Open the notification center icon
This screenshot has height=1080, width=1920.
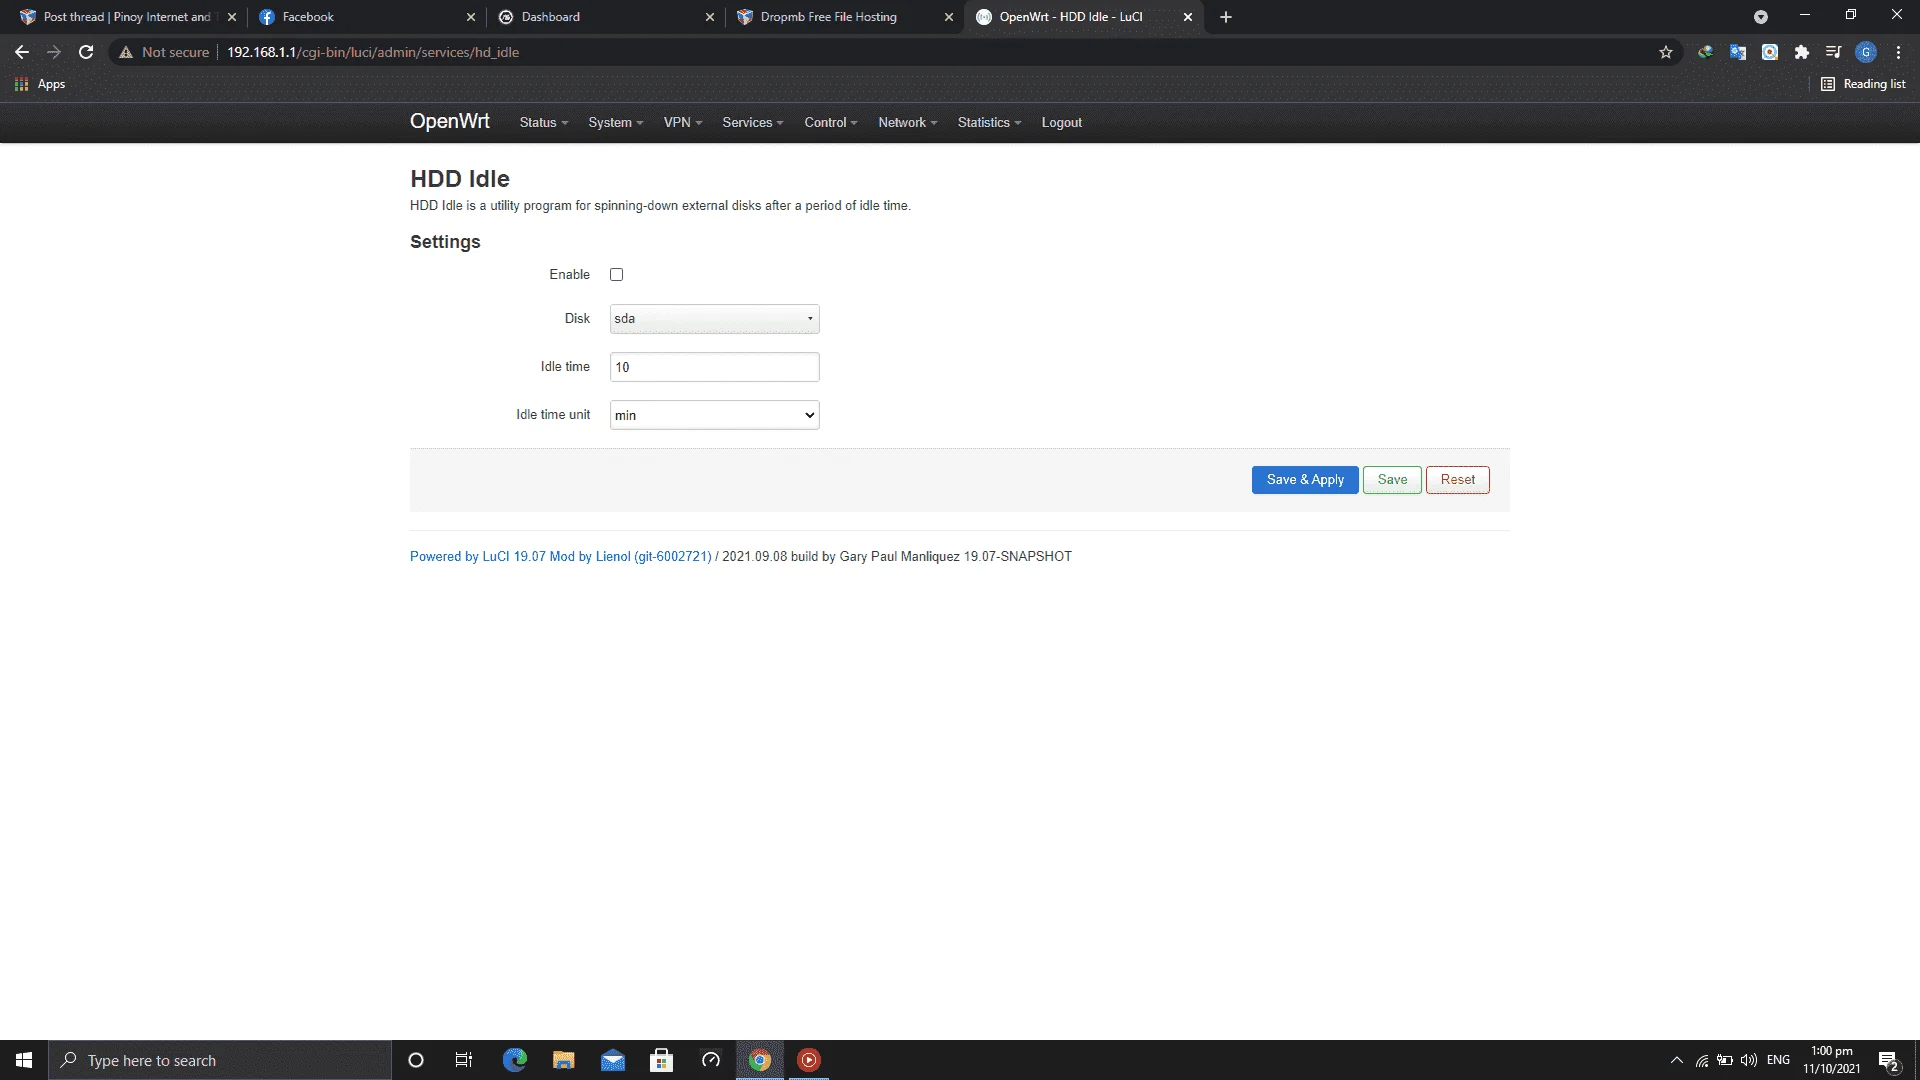tap(1888, 1060)
